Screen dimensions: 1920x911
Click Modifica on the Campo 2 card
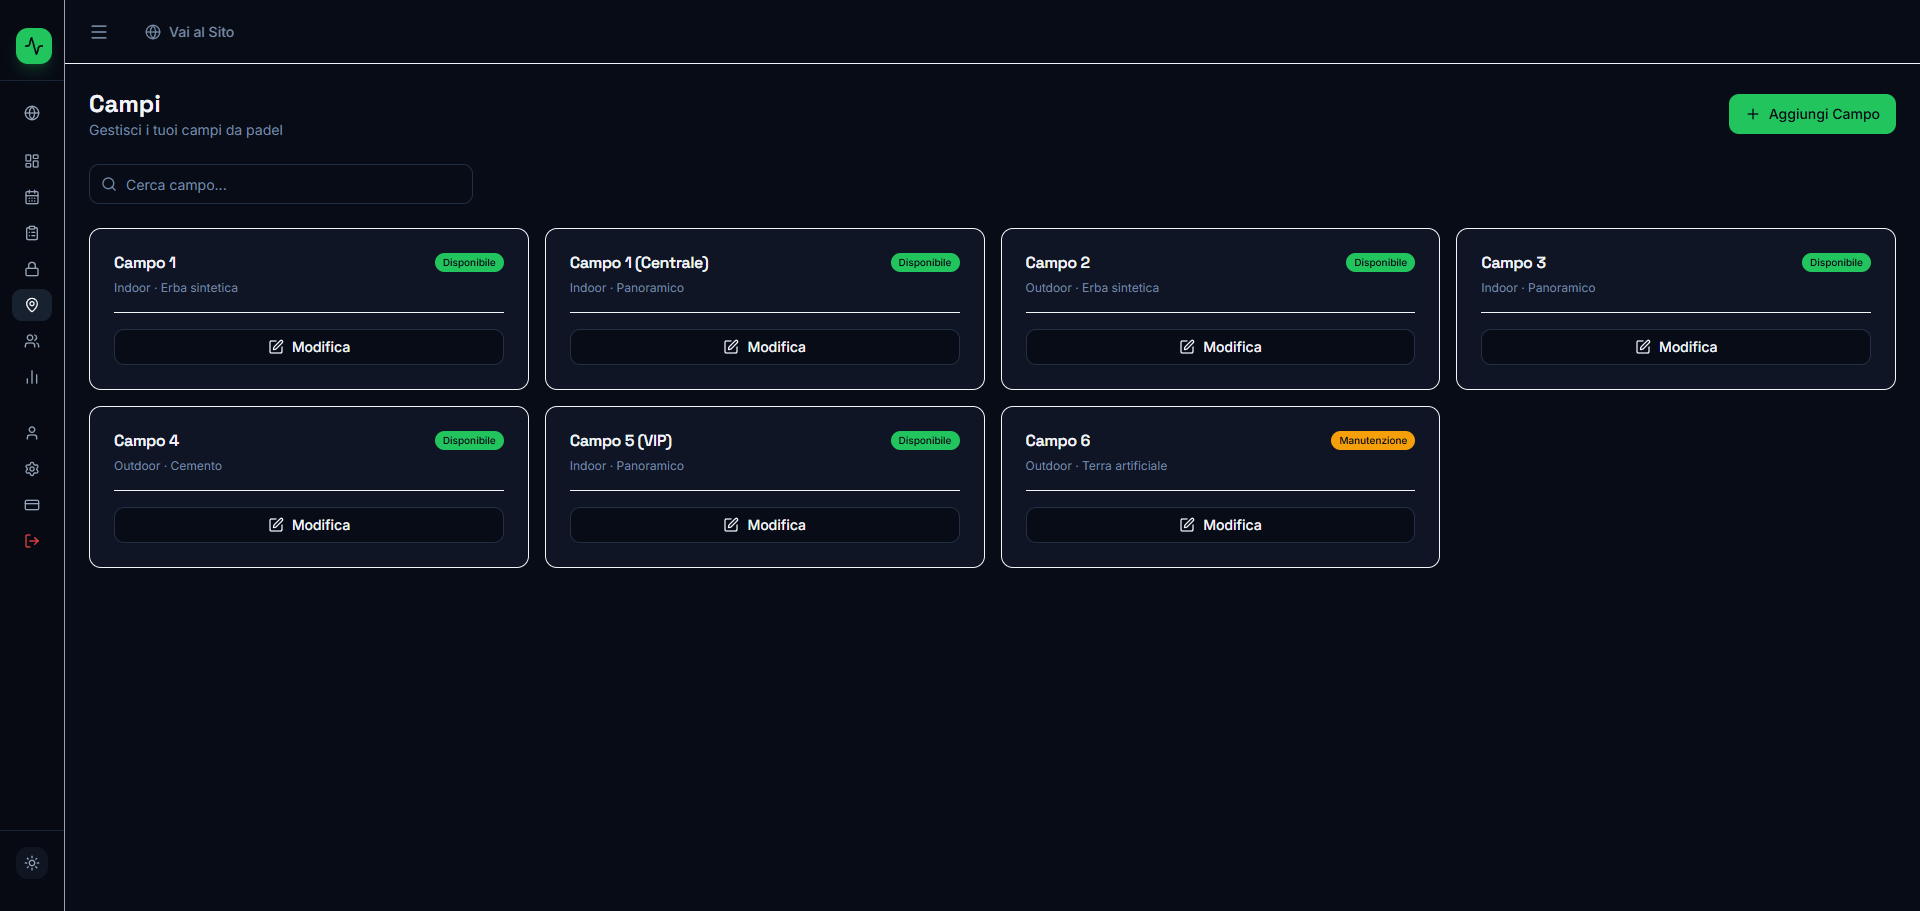pyautogui.click(x=1220, y=347)
